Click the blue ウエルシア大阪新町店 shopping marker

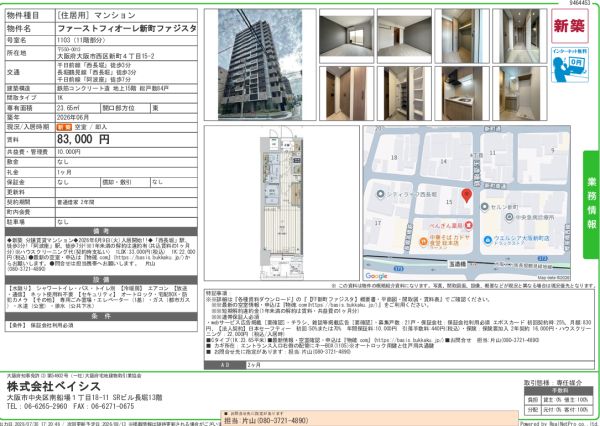[488, 240]
